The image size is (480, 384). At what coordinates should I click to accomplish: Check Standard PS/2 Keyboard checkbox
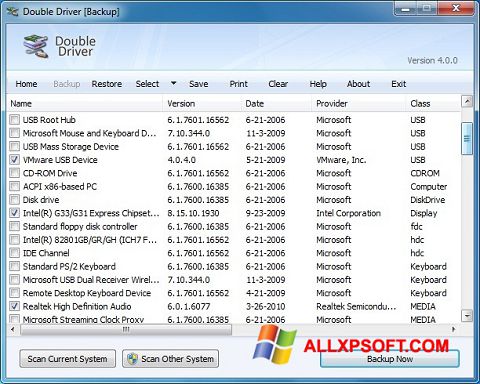tap(14, 266)
